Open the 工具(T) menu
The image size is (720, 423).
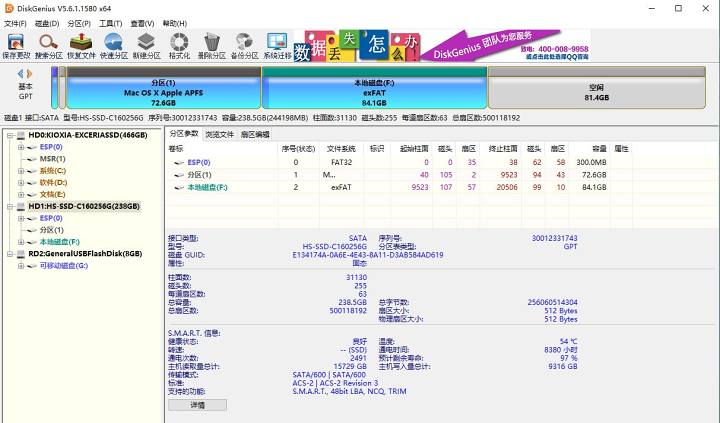pyautogui.click(x=110, y=23)
